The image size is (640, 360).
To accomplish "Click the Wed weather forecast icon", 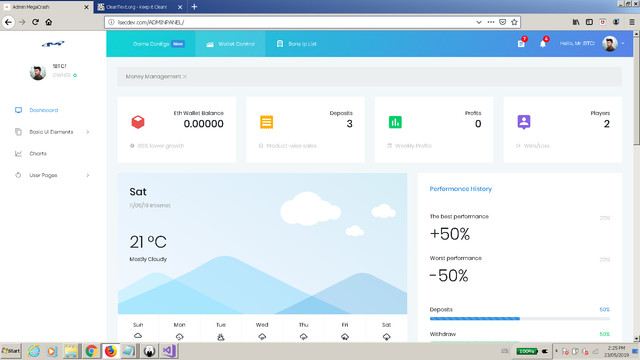I will 262,336.
